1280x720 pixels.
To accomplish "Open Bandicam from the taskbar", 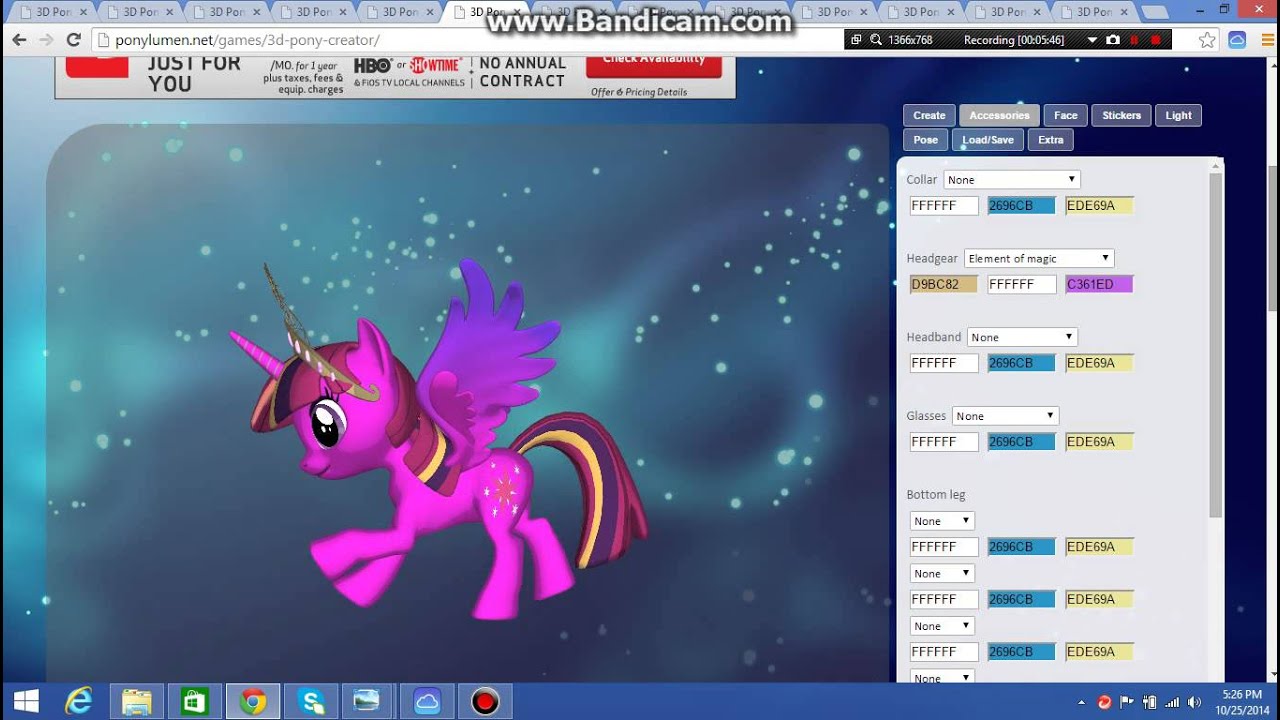I will pos(485,701).
